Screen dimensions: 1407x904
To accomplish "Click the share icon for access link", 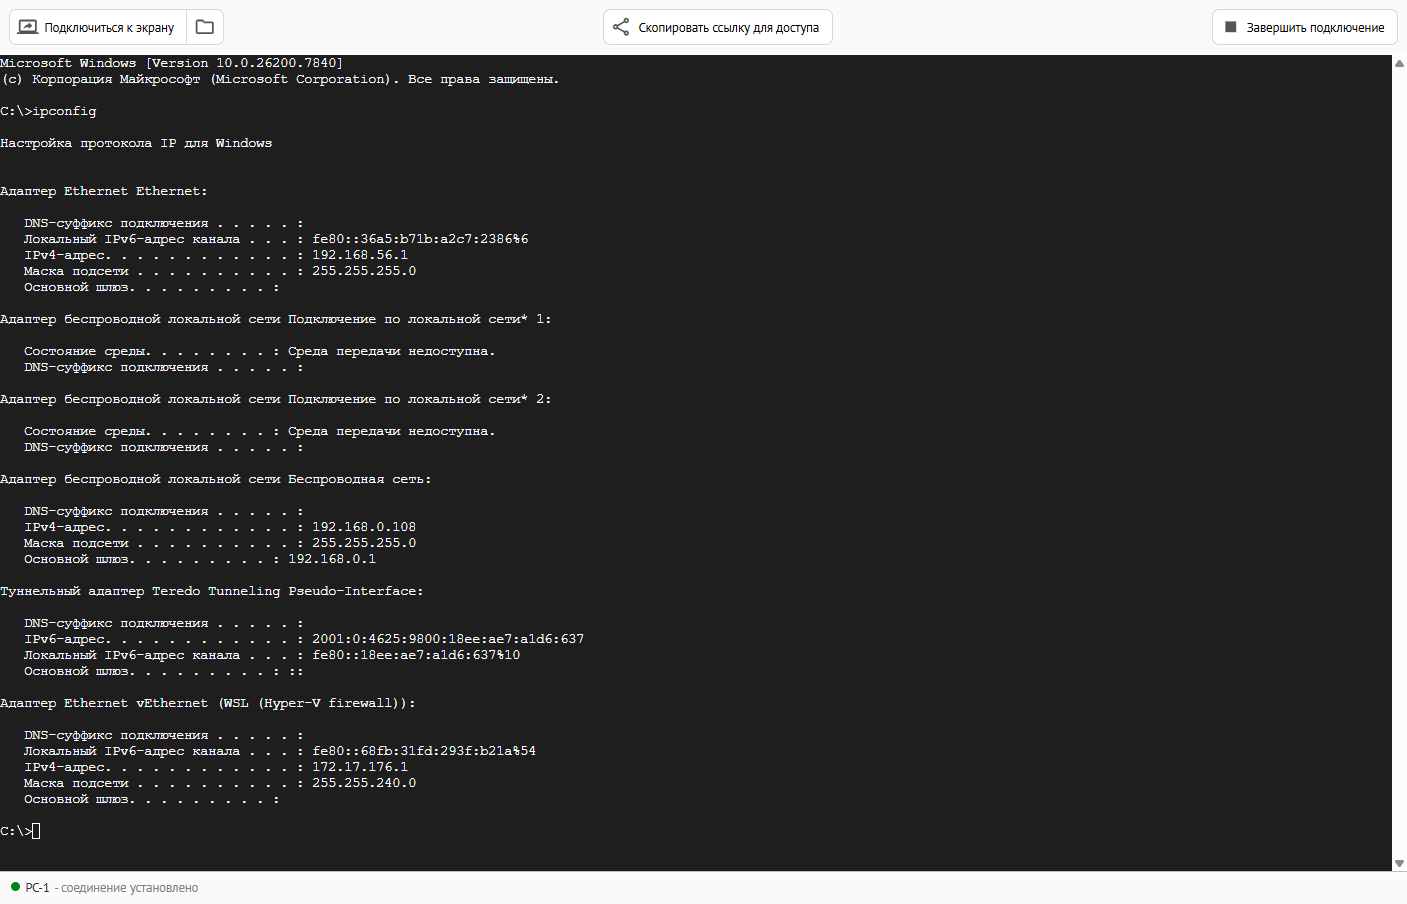I will [x=621, y=27].
